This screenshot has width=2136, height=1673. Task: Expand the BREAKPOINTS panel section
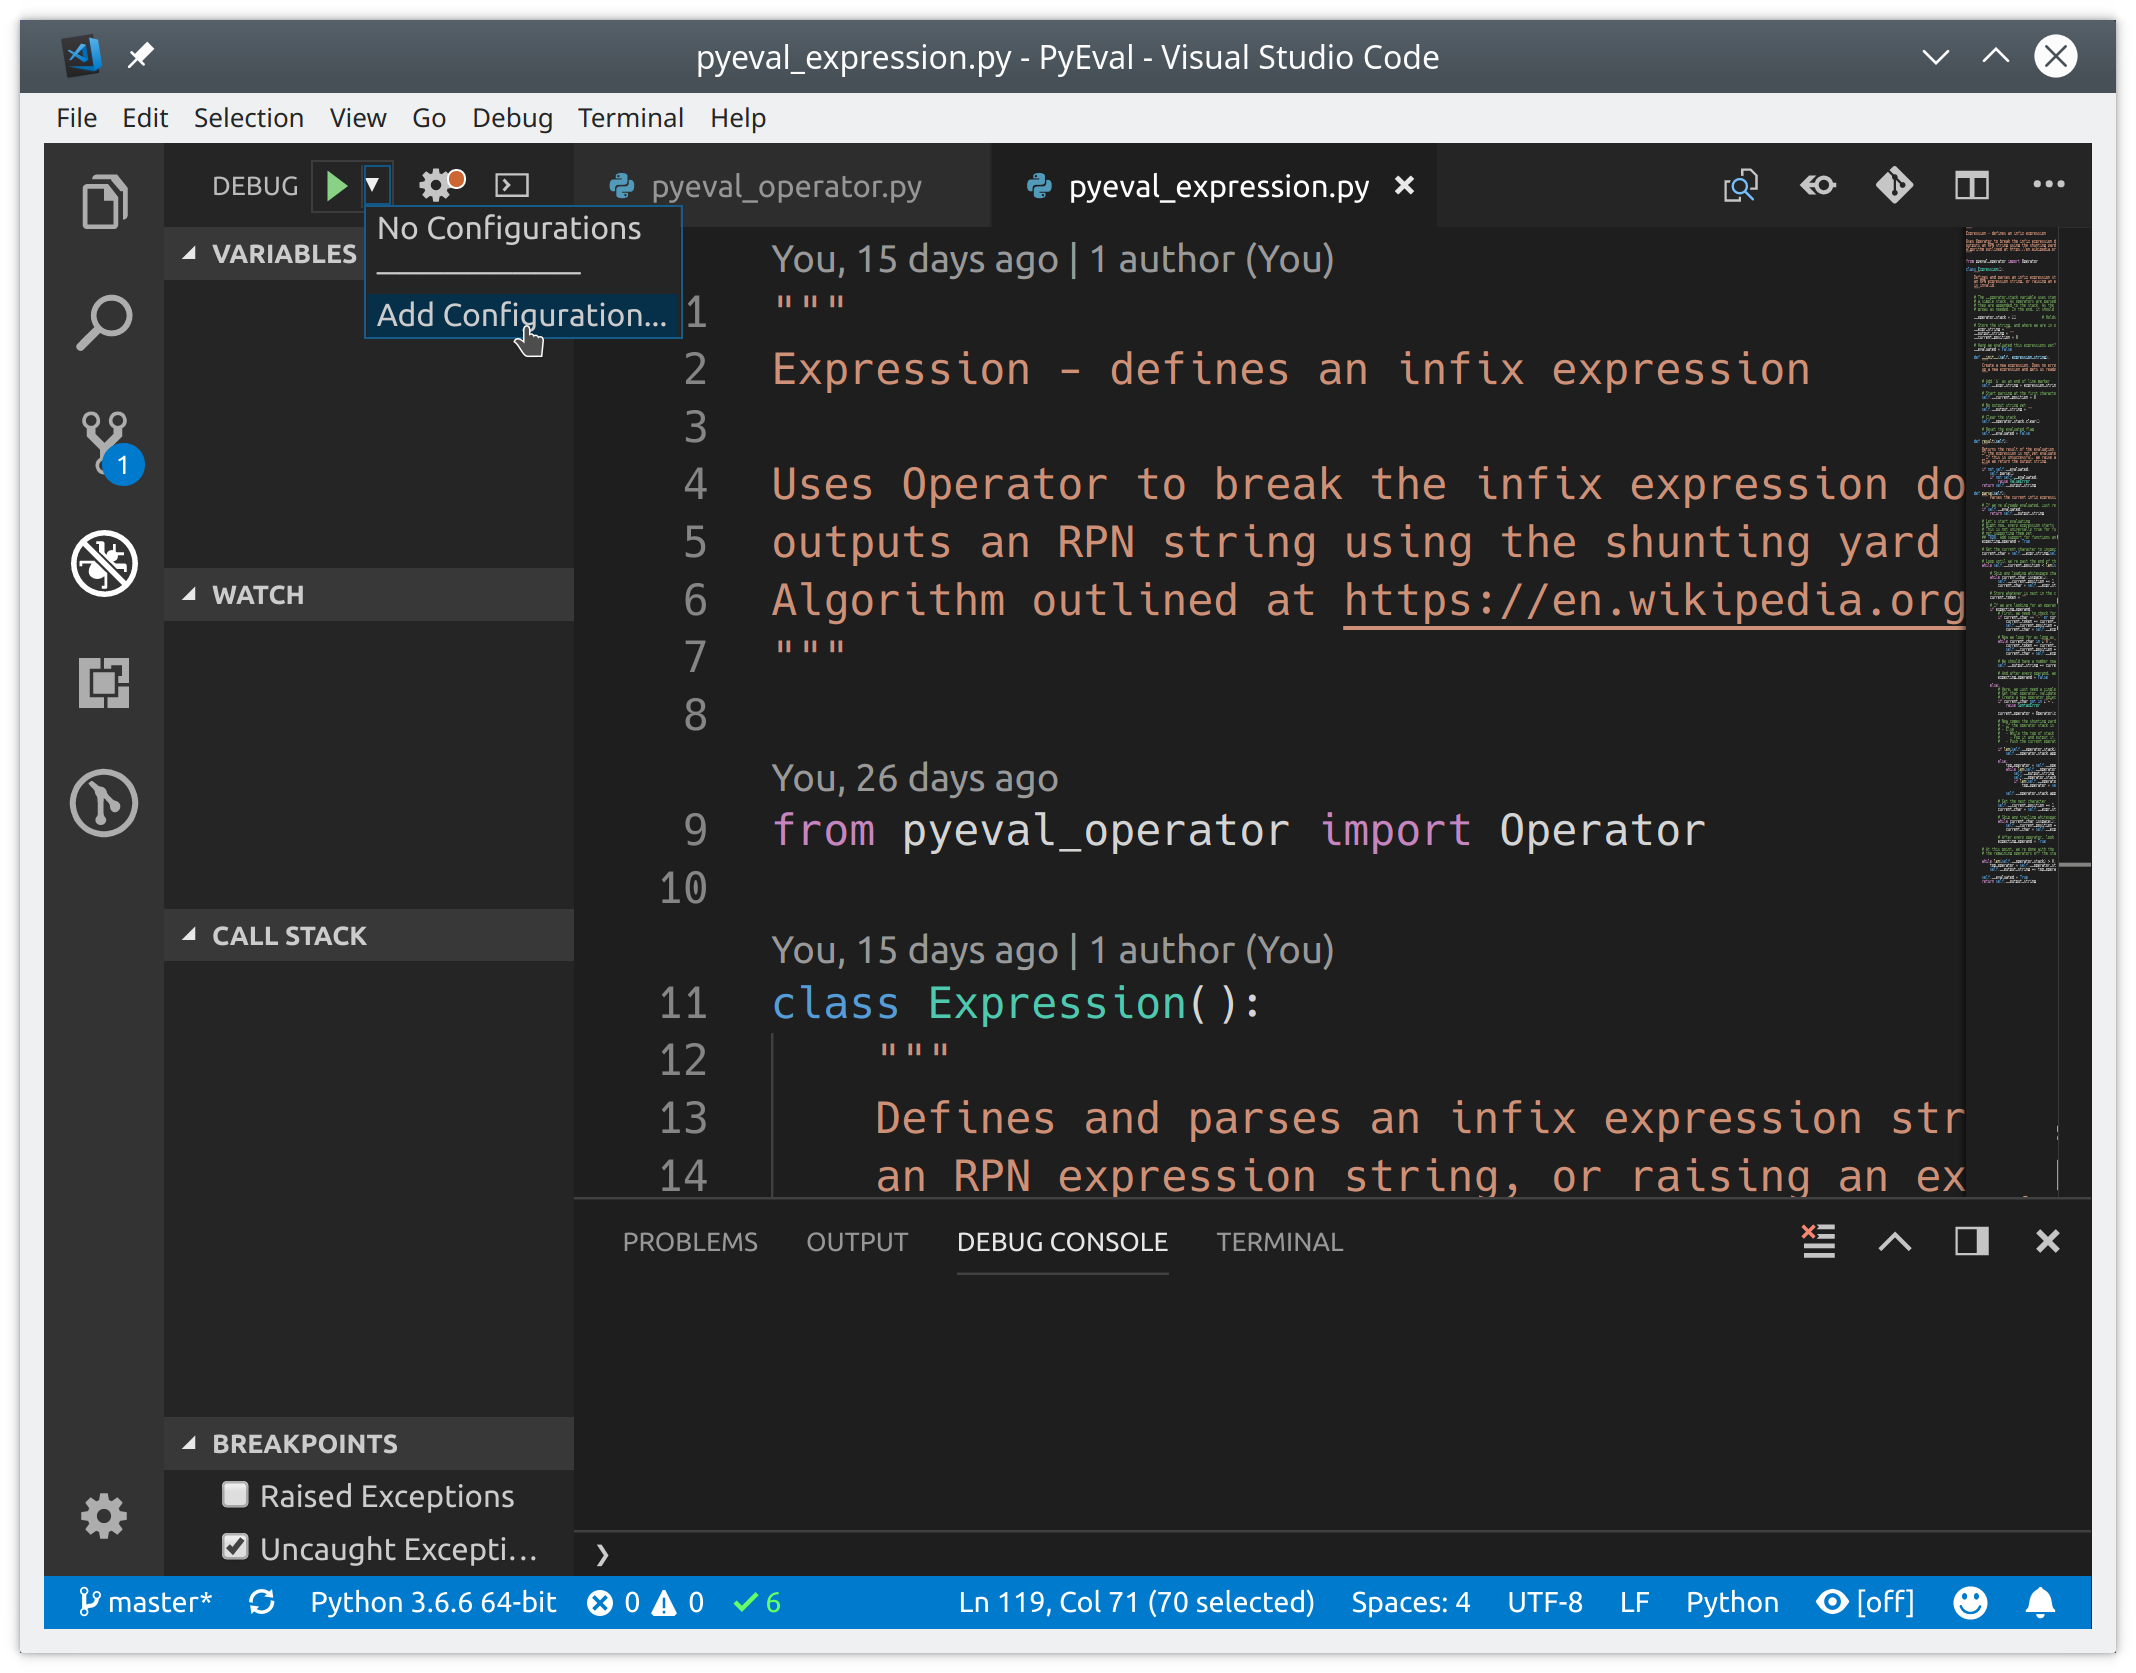click(187, 1439)
